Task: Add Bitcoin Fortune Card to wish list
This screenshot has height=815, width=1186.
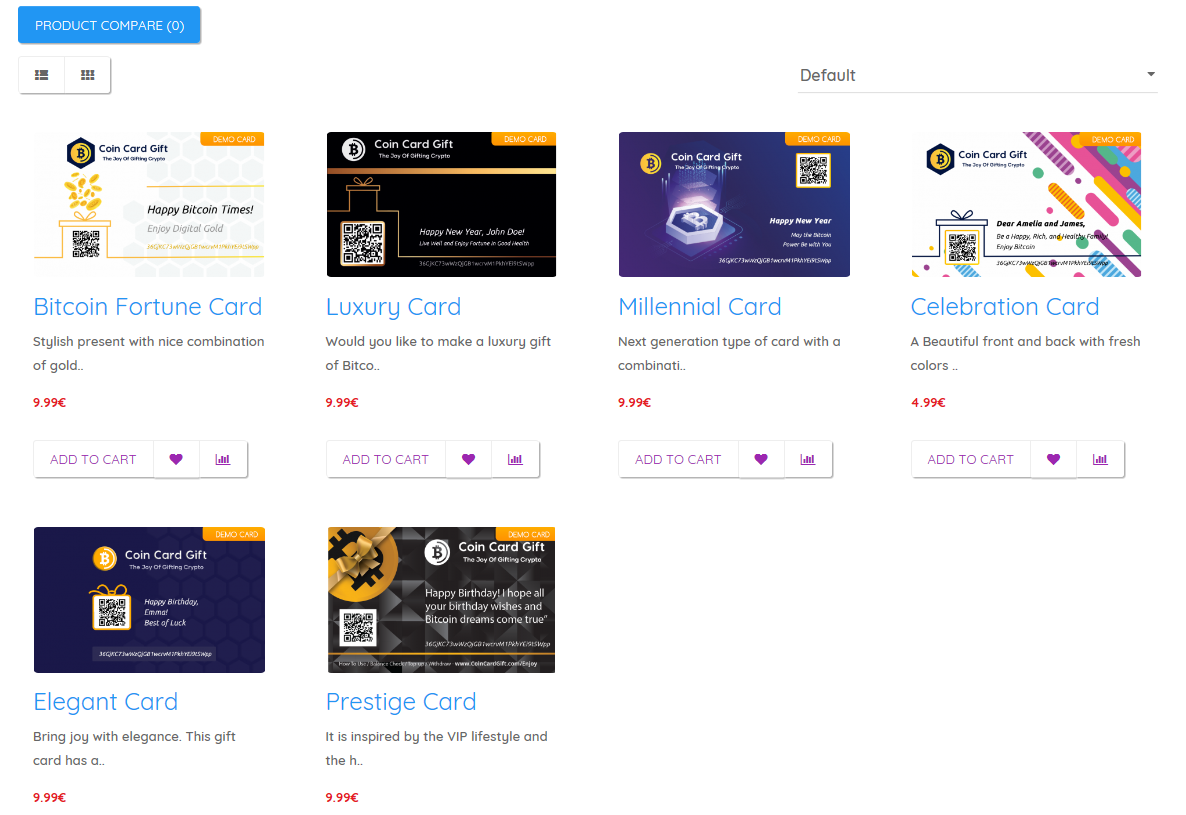Action: click(176, 459)
